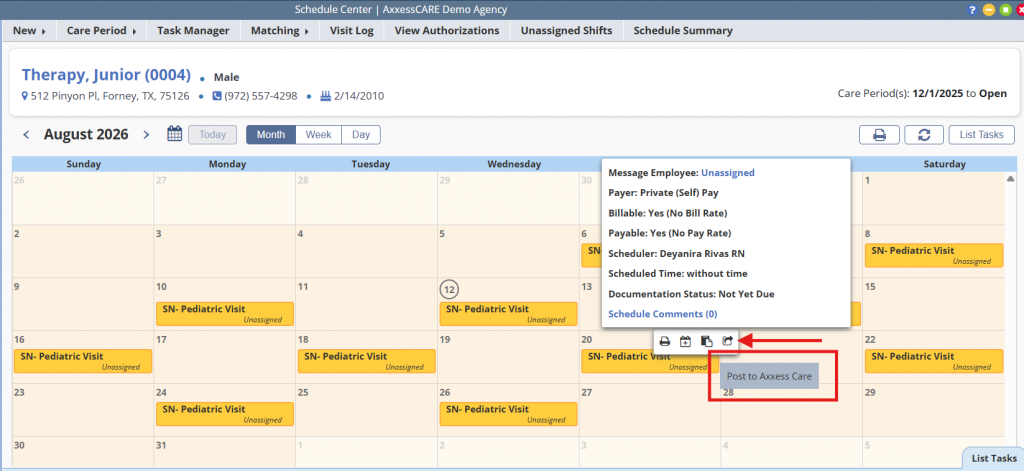The height and width of the screenshot is (471, 1024).
Task: Open SN- Pediatric Visit on August 12
Action: pyautogui.click(x=509, y=314)
